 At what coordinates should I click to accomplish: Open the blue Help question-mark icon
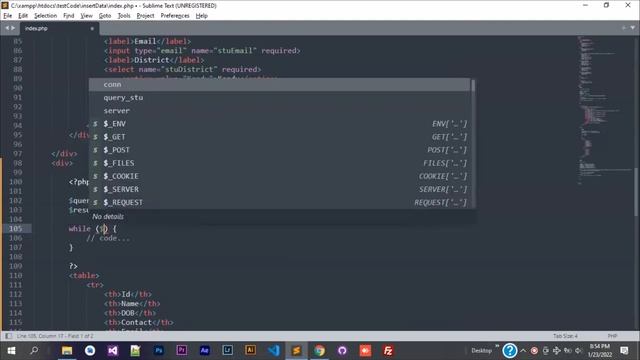509,351
